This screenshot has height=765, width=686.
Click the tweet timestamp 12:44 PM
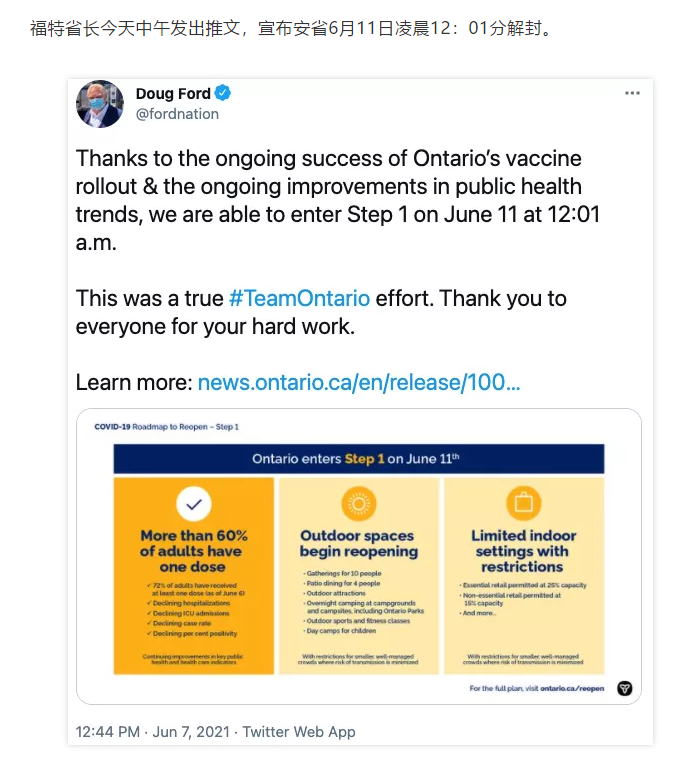tap(108, 732)
